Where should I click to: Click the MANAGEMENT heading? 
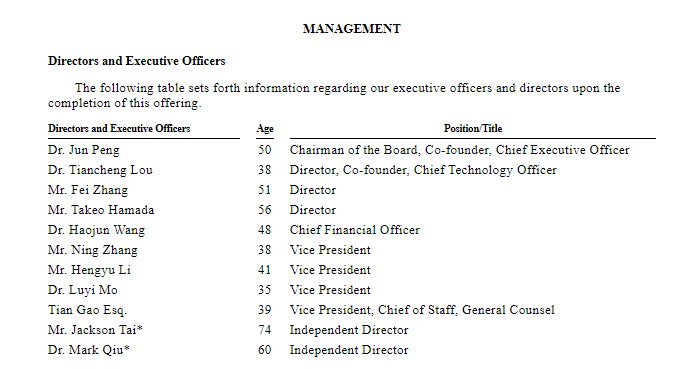352,29
